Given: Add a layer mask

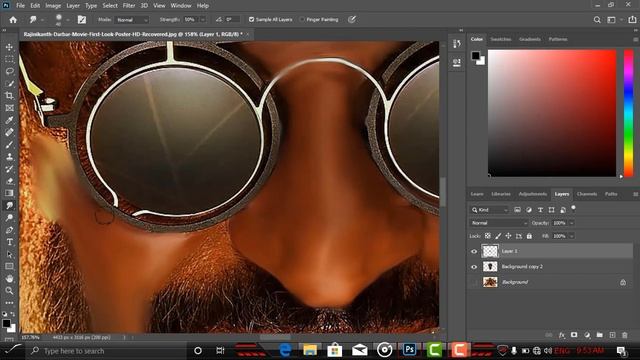Looking at the screenshot, I should click(x=574, y=335).
